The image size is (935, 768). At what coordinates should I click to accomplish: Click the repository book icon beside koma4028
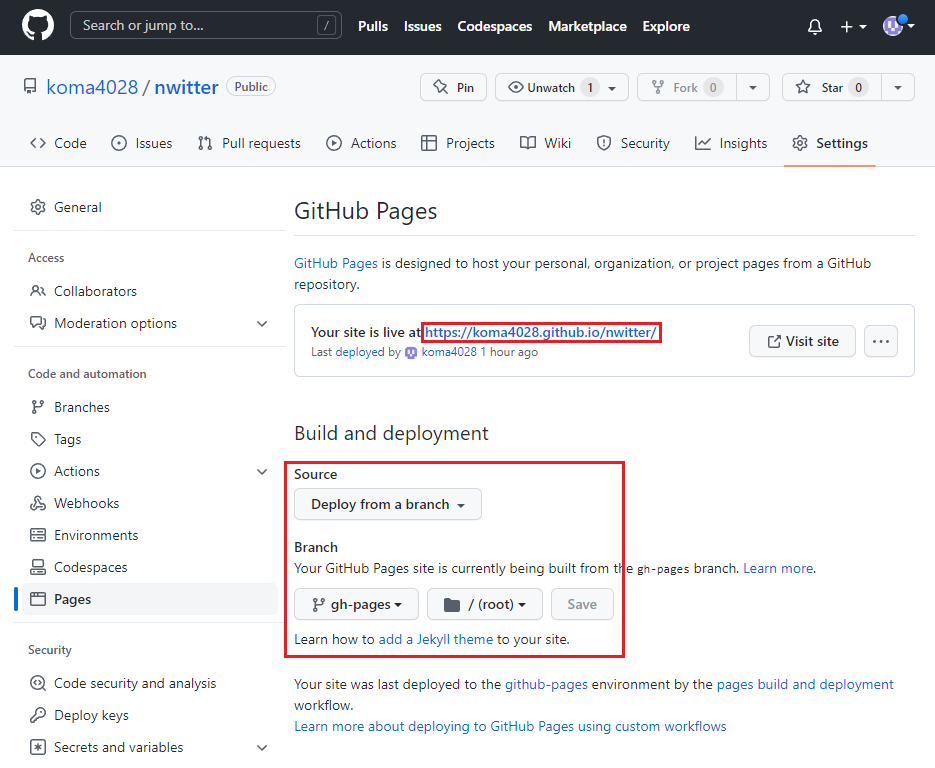pyautogui.click(x=30, y=86)
